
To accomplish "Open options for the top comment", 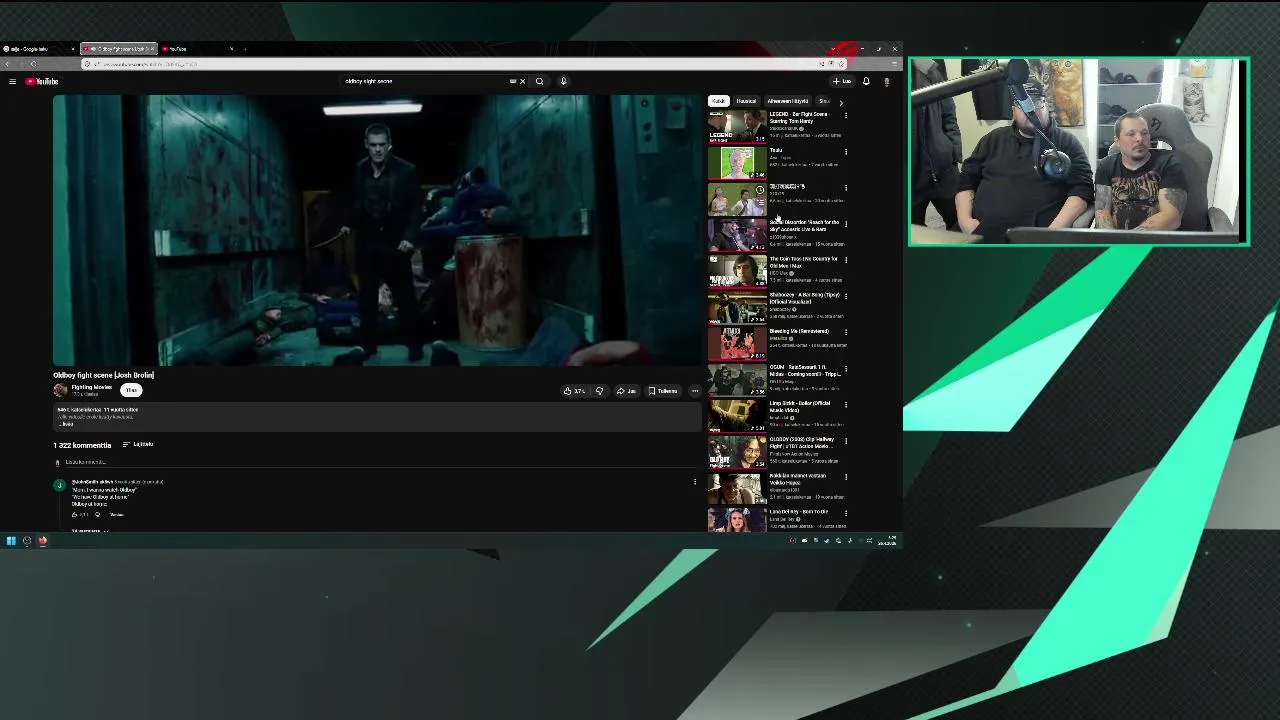I will (x=695, y=482).
